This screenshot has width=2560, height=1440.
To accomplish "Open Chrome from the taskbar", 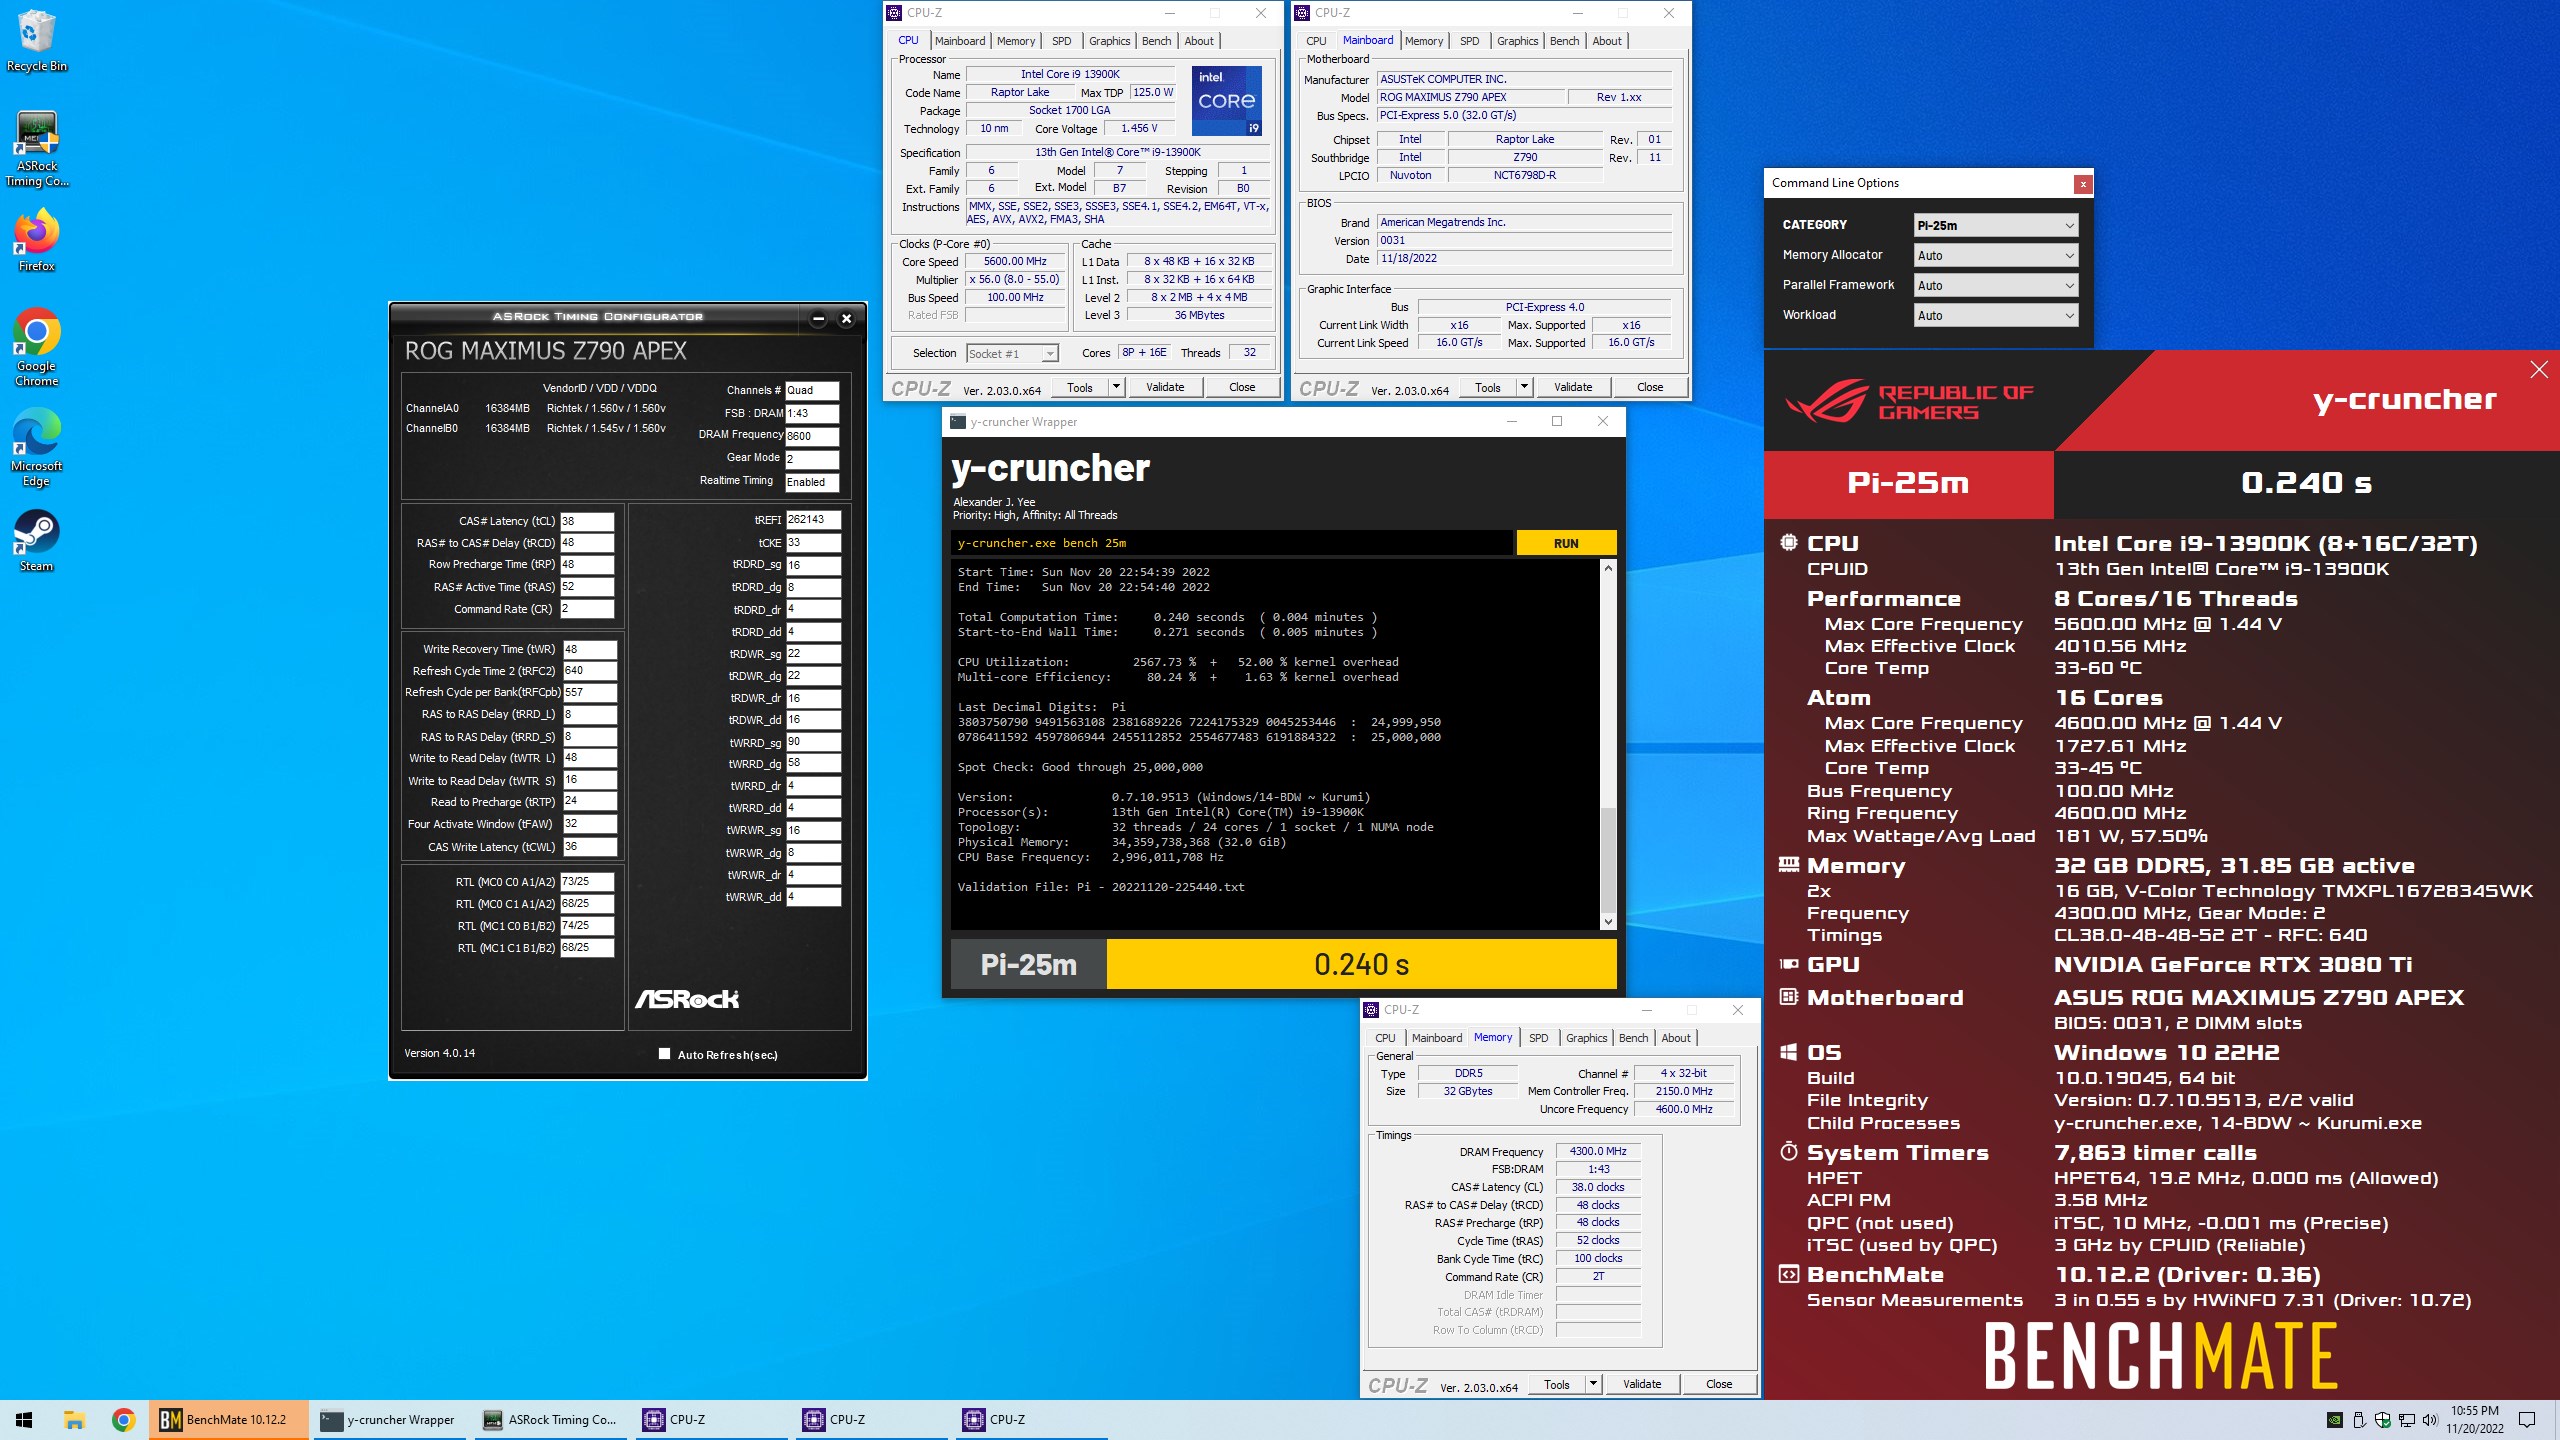I will click(x=124, y=1419).
